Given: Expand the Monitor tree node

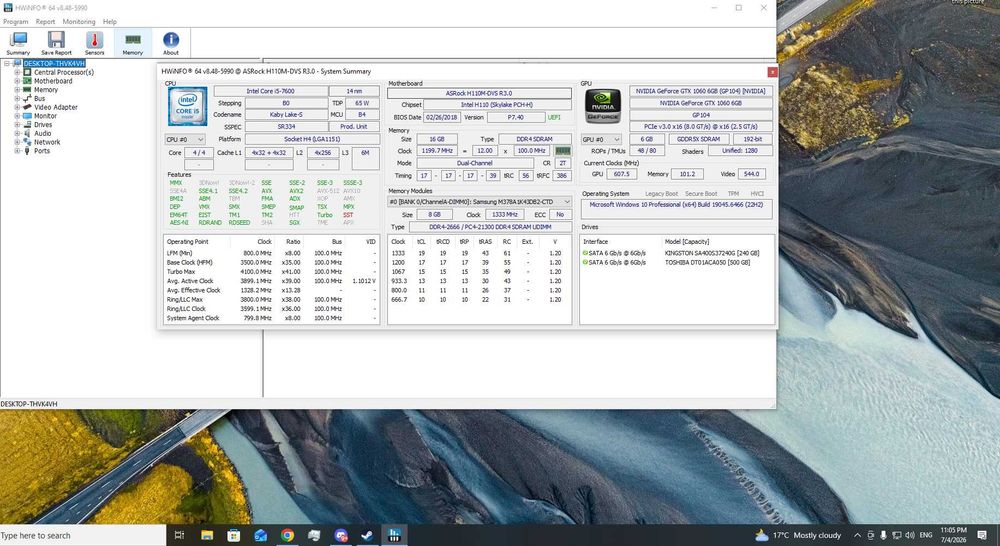Looking at the screenshot, I should coord(17,116).
